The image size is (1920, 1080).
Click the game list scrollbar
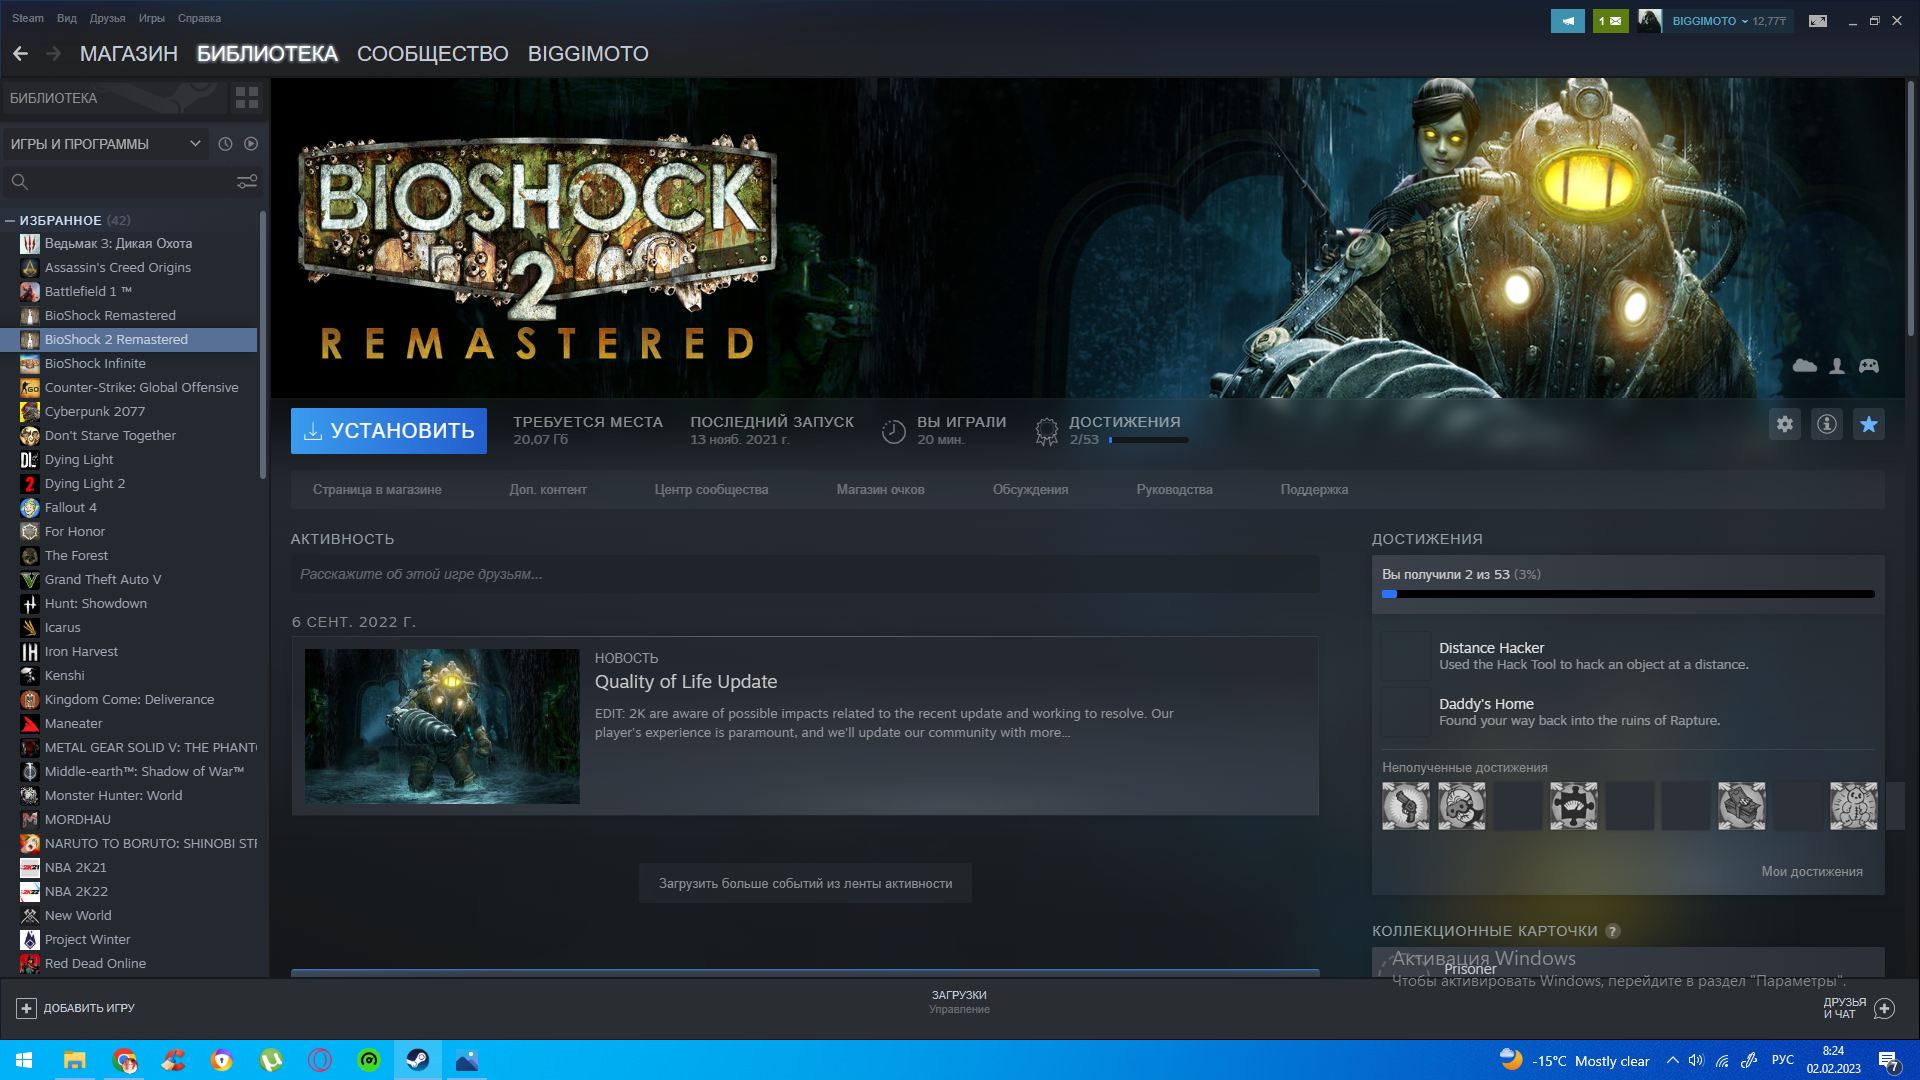click(263, 345)
